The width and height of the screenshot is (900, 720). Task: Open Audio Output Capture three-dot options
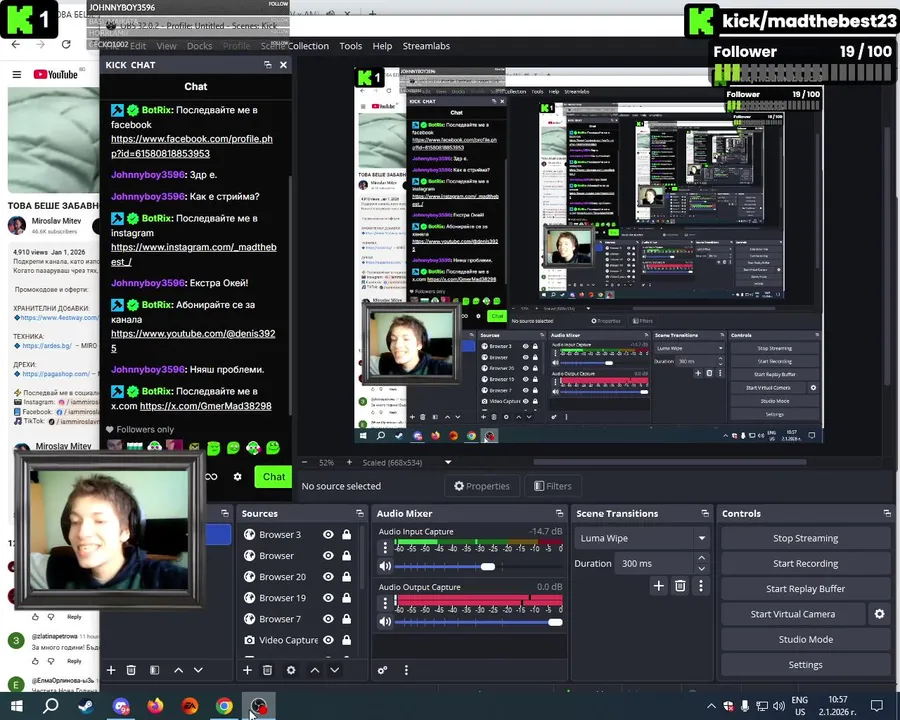pyautogui.click(x=385, y=603)
